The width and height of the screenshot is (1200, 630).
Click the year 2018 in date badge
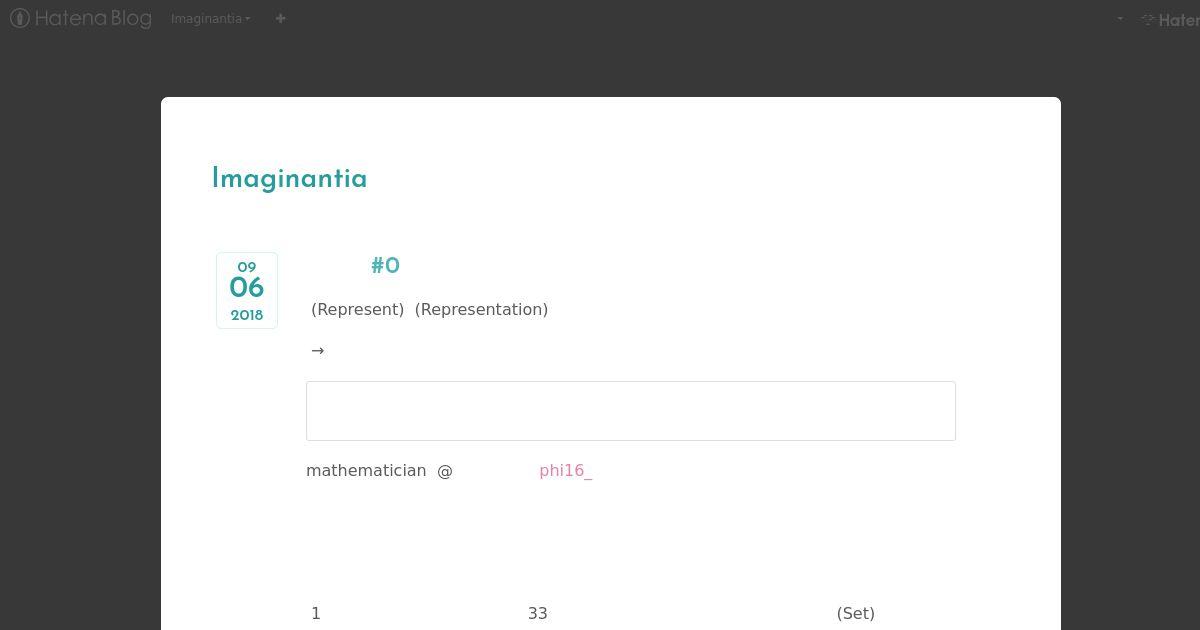[x=247, y=315]
